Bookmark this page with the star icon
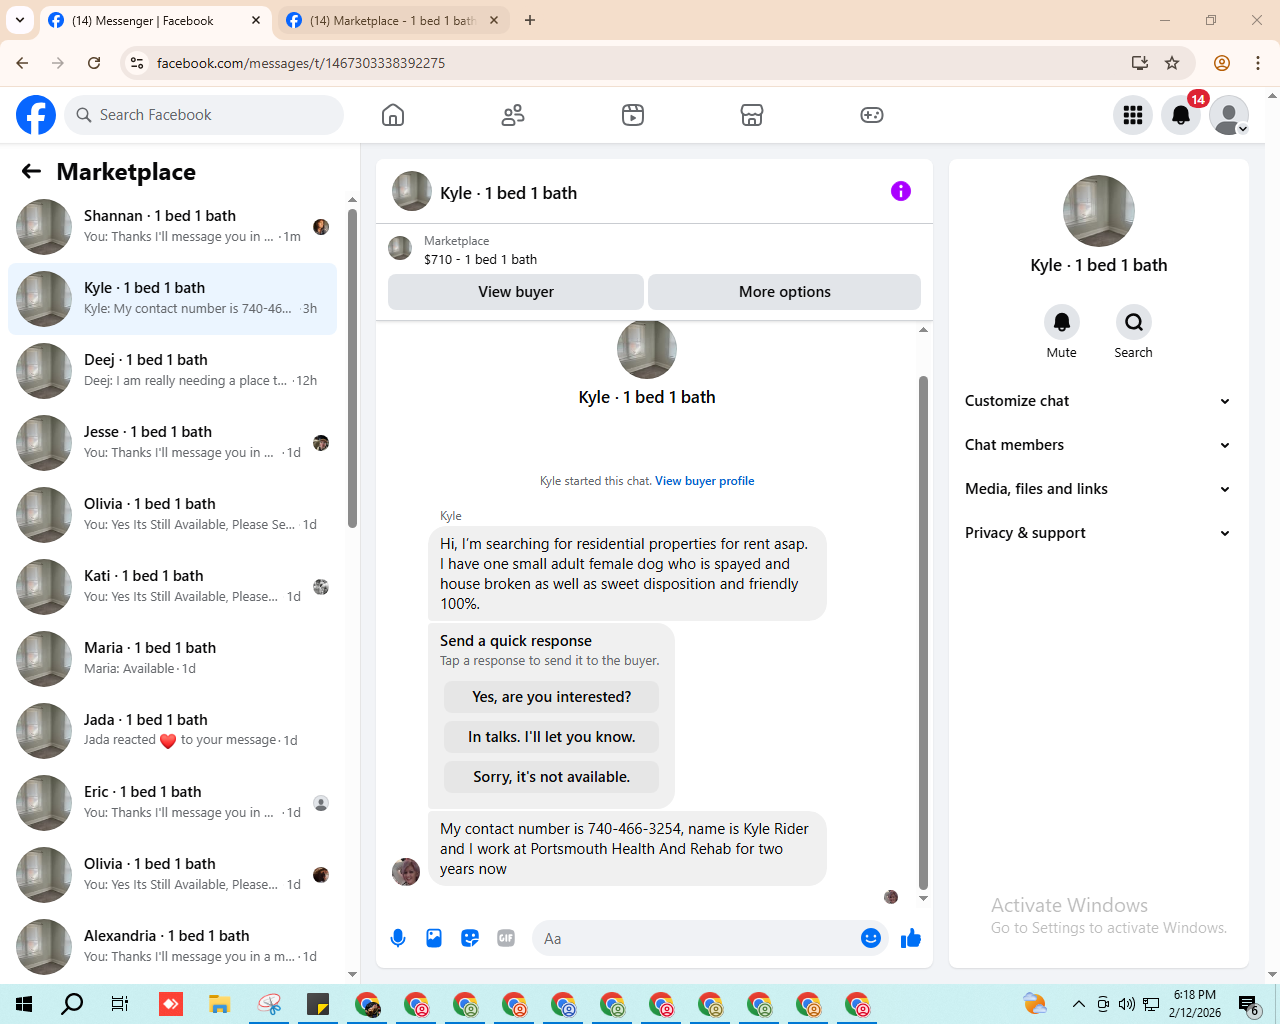1280x1024 pixels. (x=1172, y=63)
